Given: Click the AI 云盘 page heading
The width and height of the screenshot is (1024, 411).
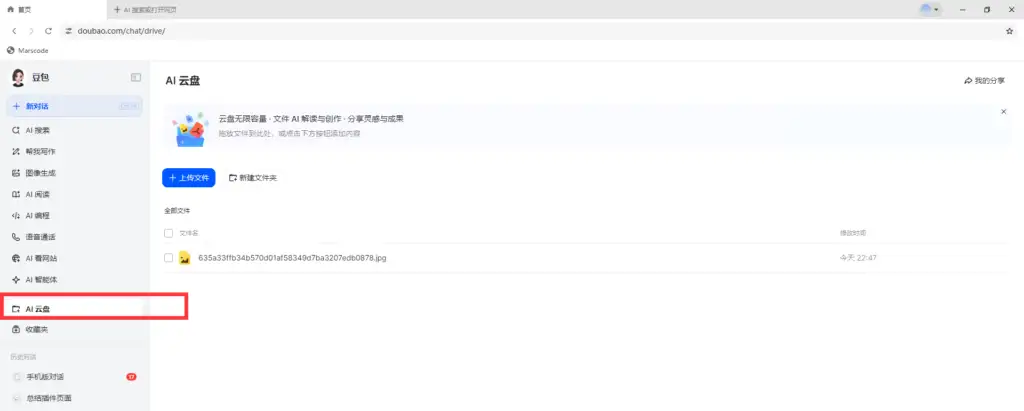Looking at the screenshot, I should [182, 80].
